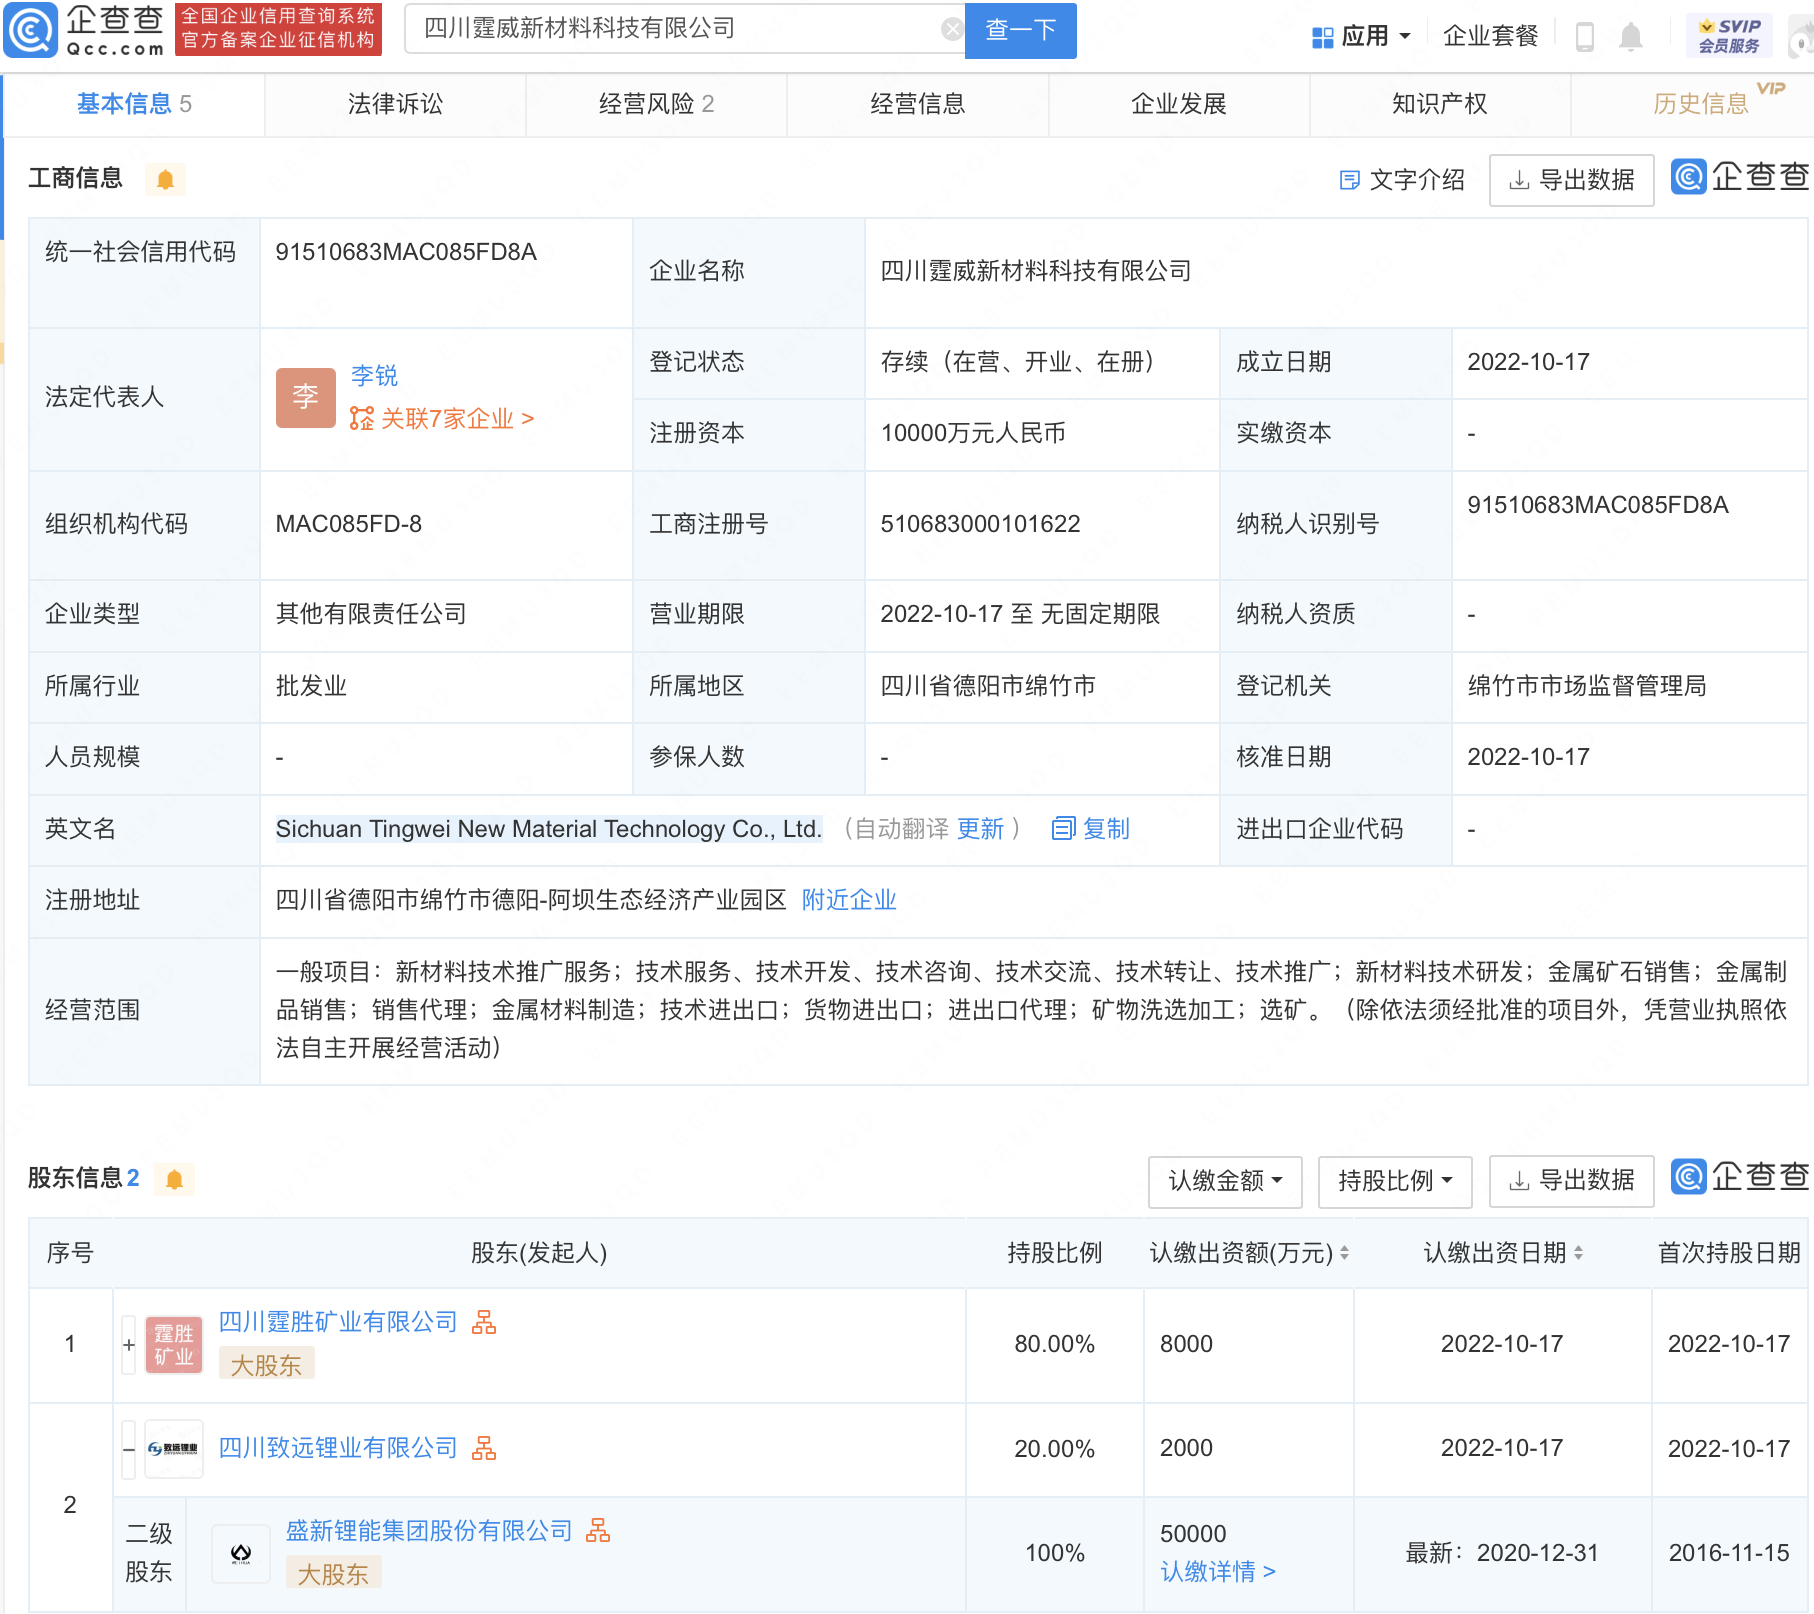The image size is (1814, 1614).
Task: Open the 应用 dropdown menu
Action: (1361, 37)
